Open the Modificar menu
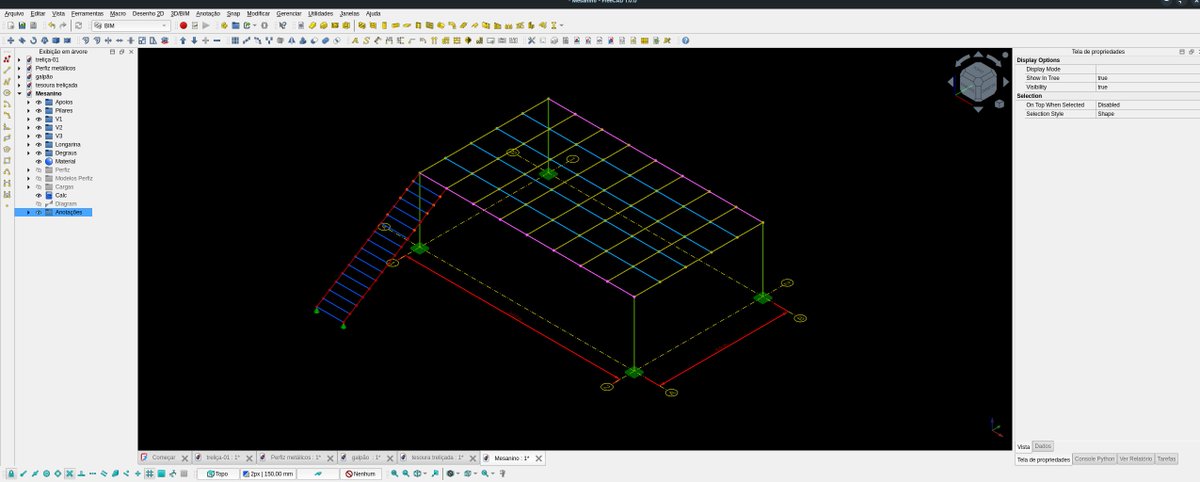 [x=258, y=13]
